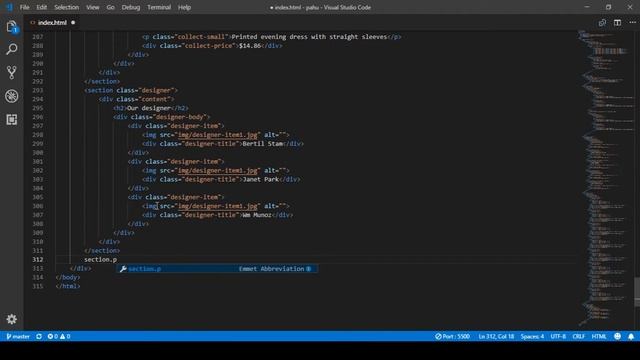The image size is (640, 360).
Task: Click the Open Changes icon in editor toolbar
Action: [602, 23]
